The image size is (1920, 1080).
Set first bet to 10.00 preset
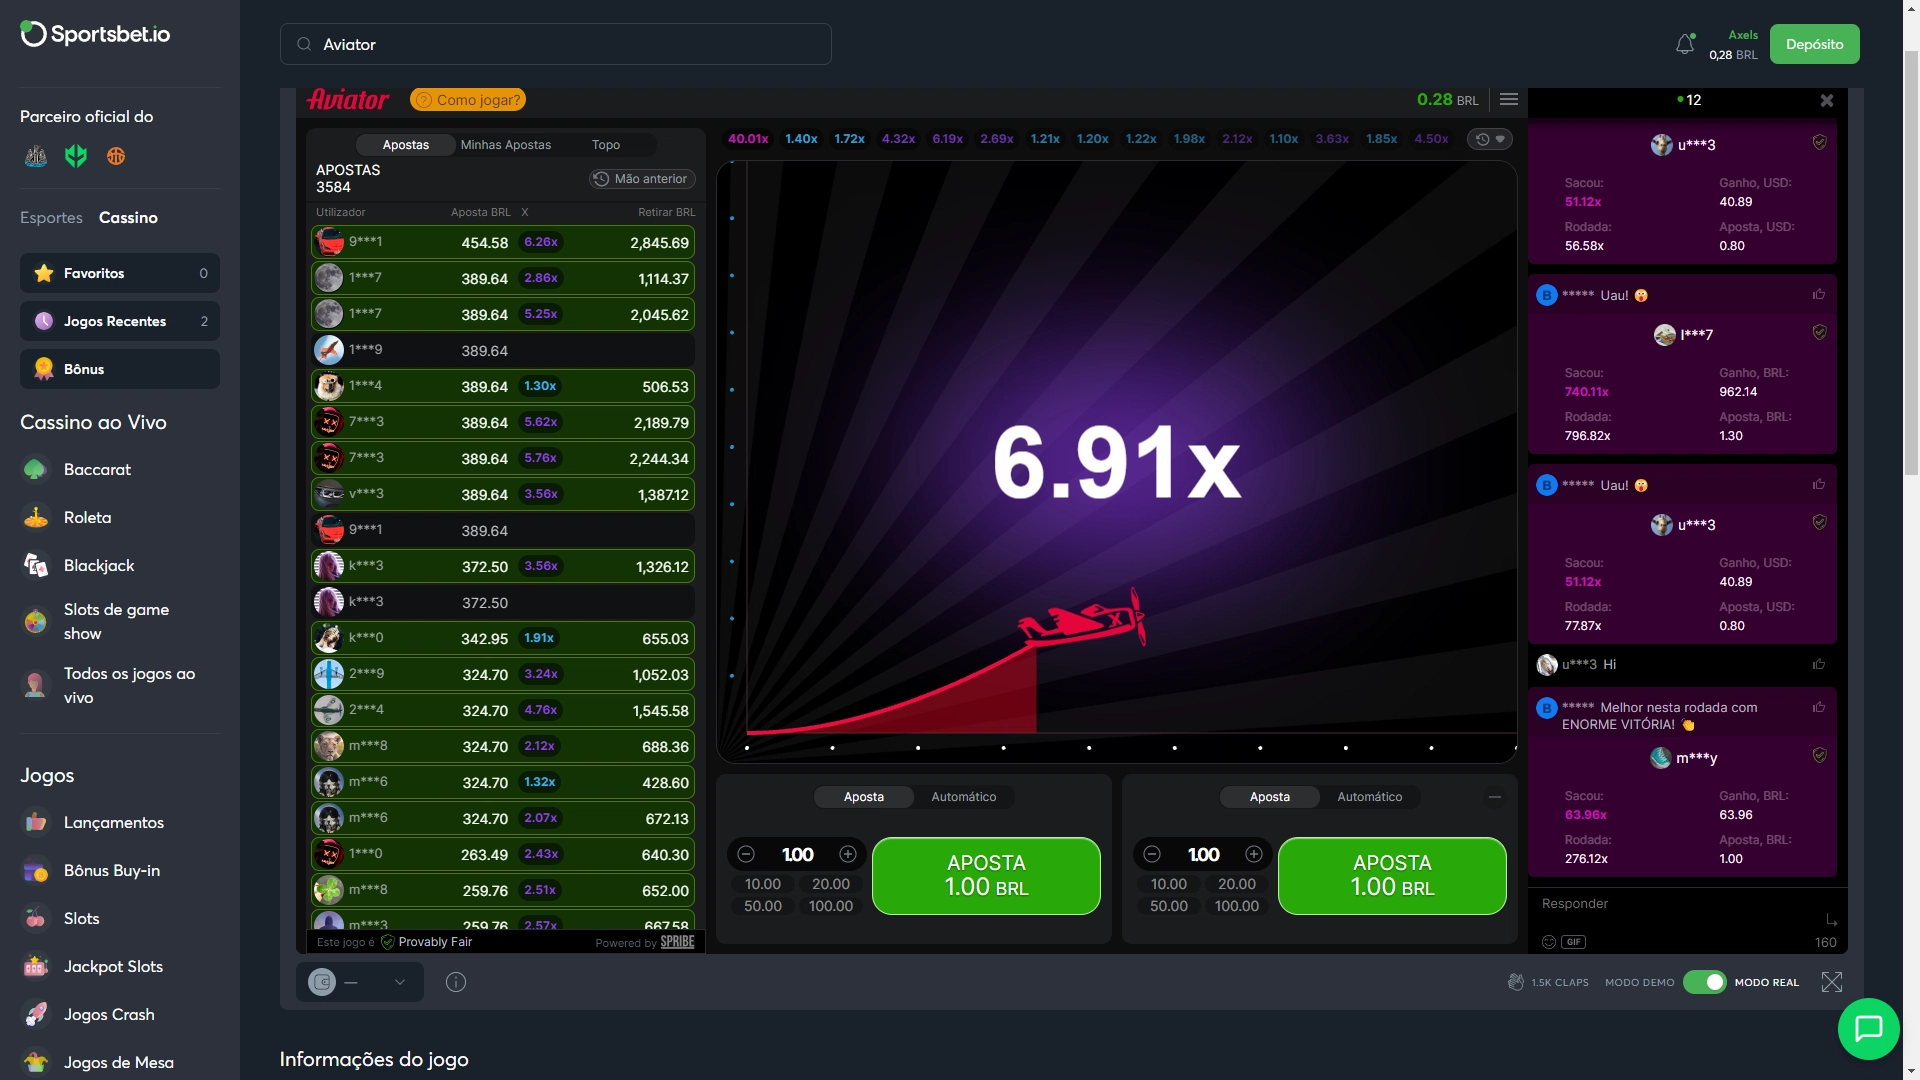pos(762,884)
